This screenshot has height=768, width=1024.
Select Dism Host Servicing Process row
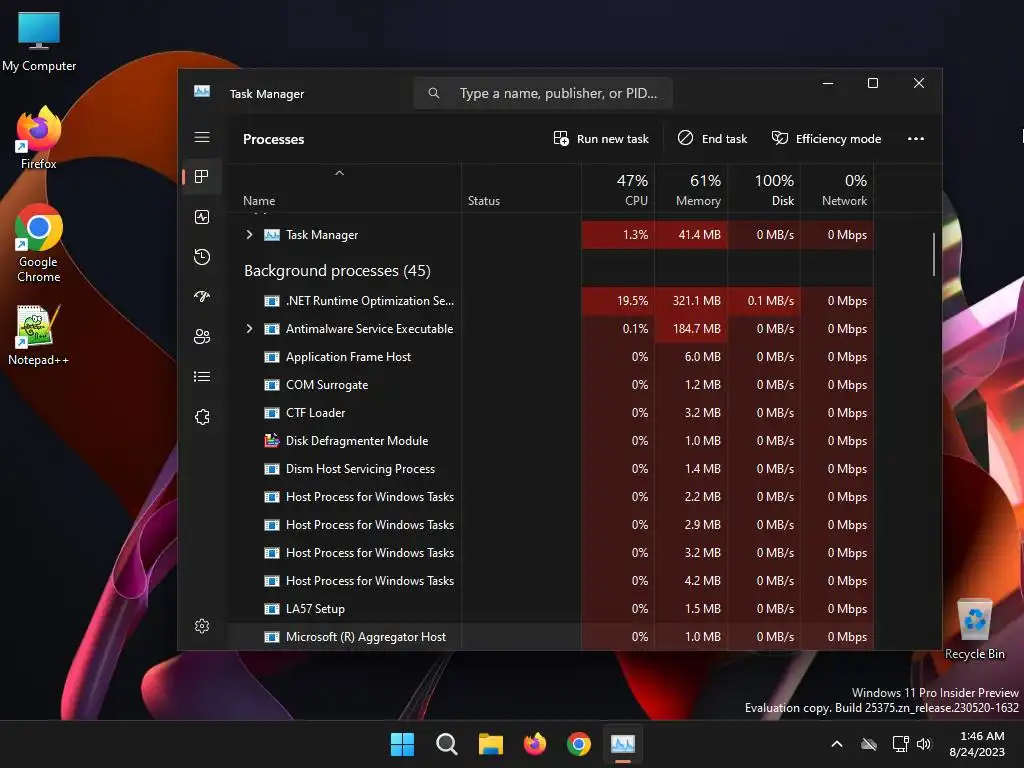pyautogui.click(x=550, y=469)
